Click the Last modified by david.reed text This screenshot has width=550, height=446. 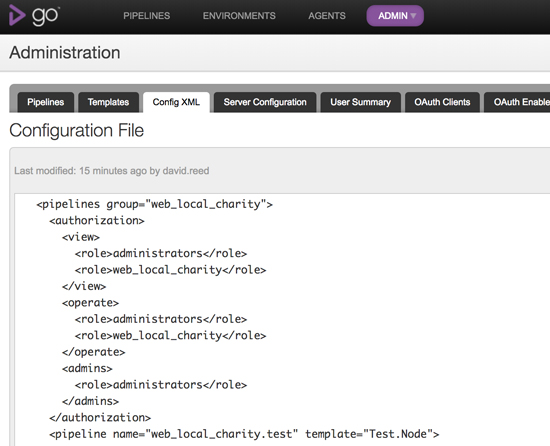112,171
